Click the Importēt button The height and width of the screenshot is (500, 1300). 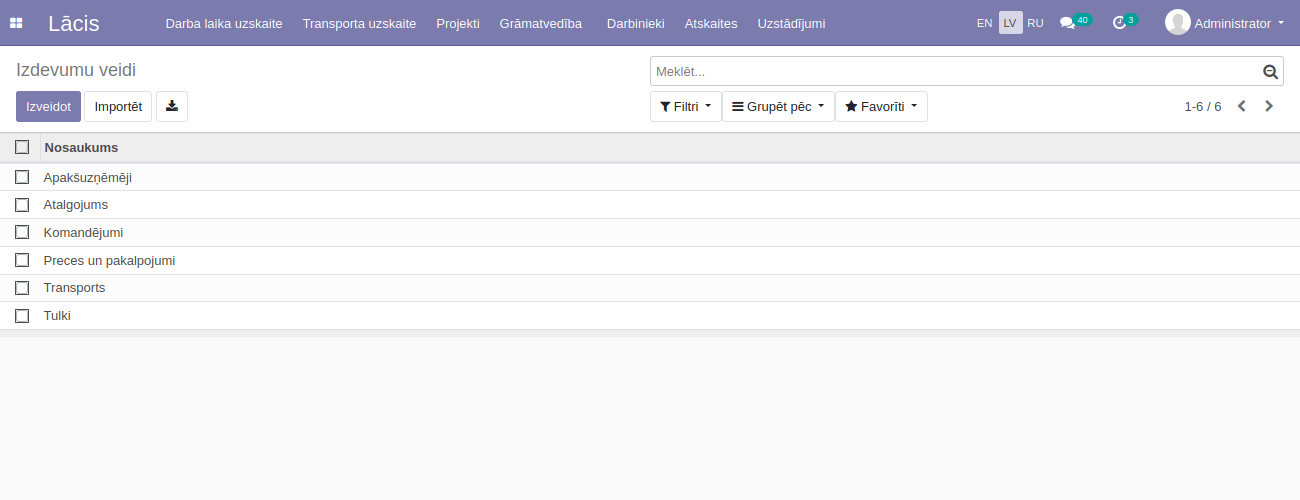click(x=118, y=106)
